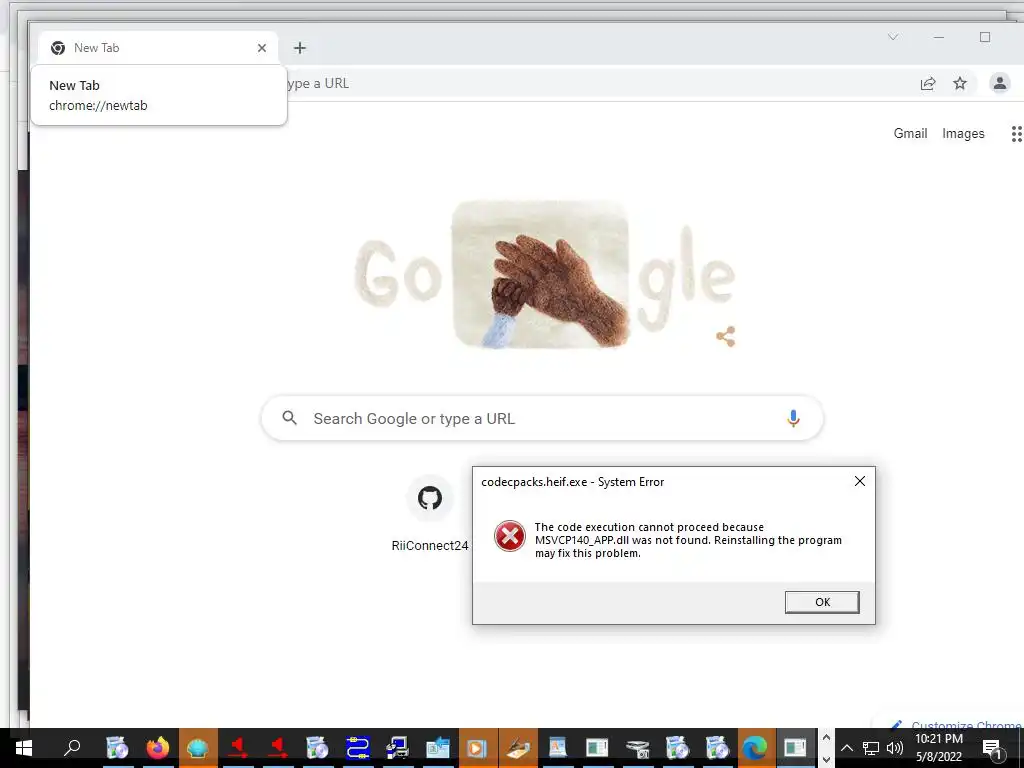Screen dimensions: 1024x768
Task: Close the New Tab tab
Action: pyautogui.click(x=262, y=48)
